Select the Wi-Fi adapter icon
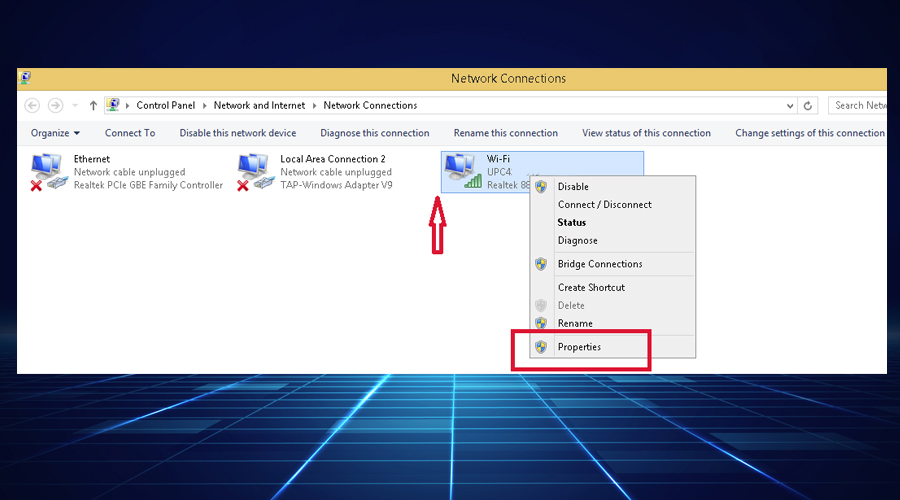The height and width of the screenshot is (500, 900). tap(461, 171)
